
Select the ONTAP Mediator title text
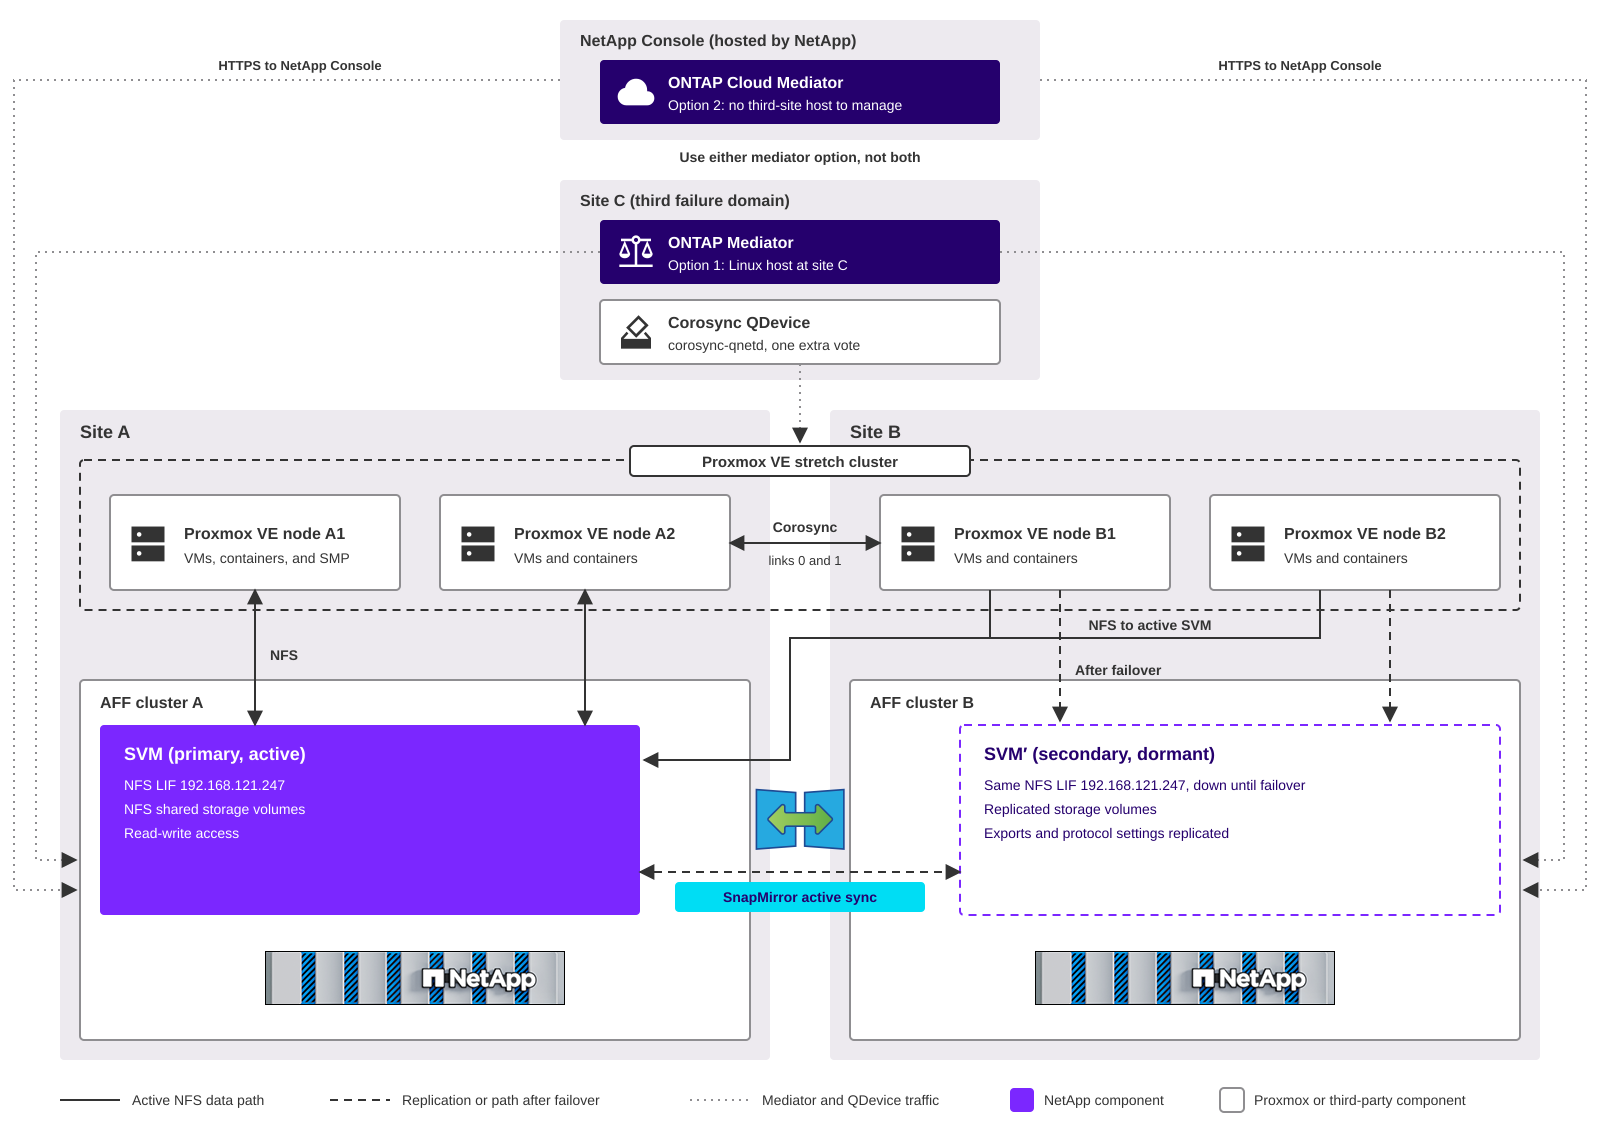click(730, 243)
